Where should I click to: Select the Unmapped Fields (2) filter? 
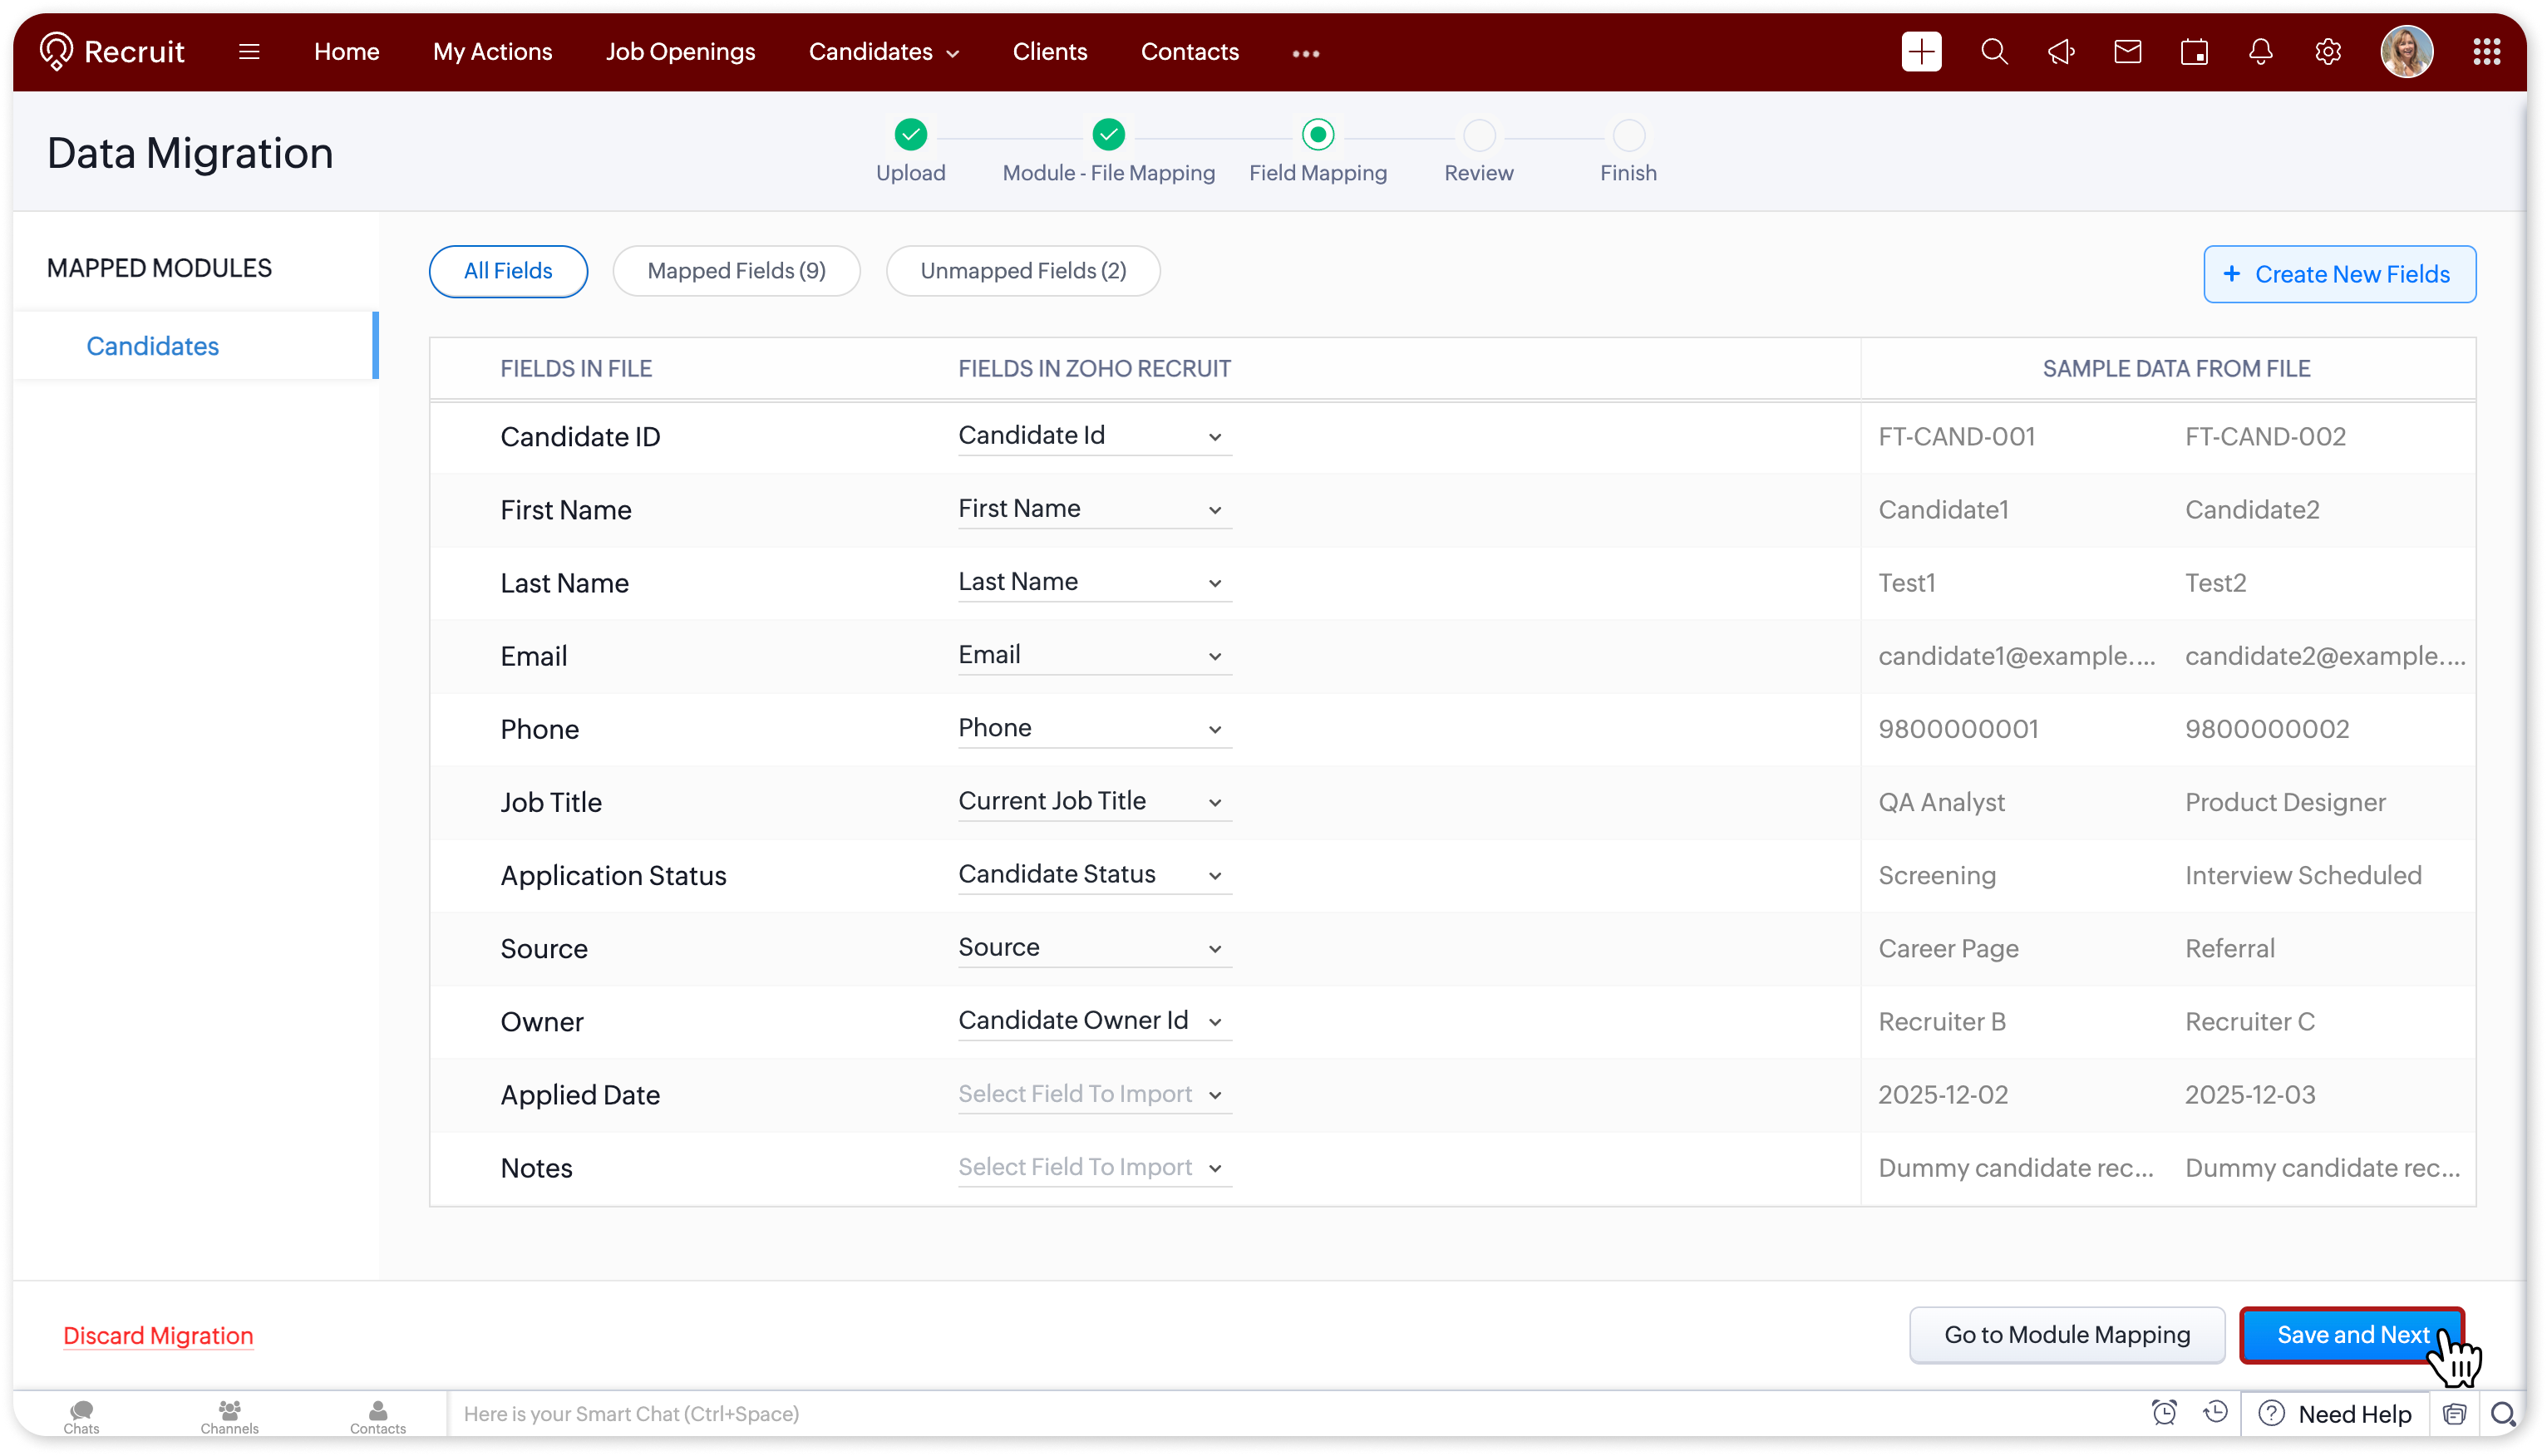tap(1023, 271)
